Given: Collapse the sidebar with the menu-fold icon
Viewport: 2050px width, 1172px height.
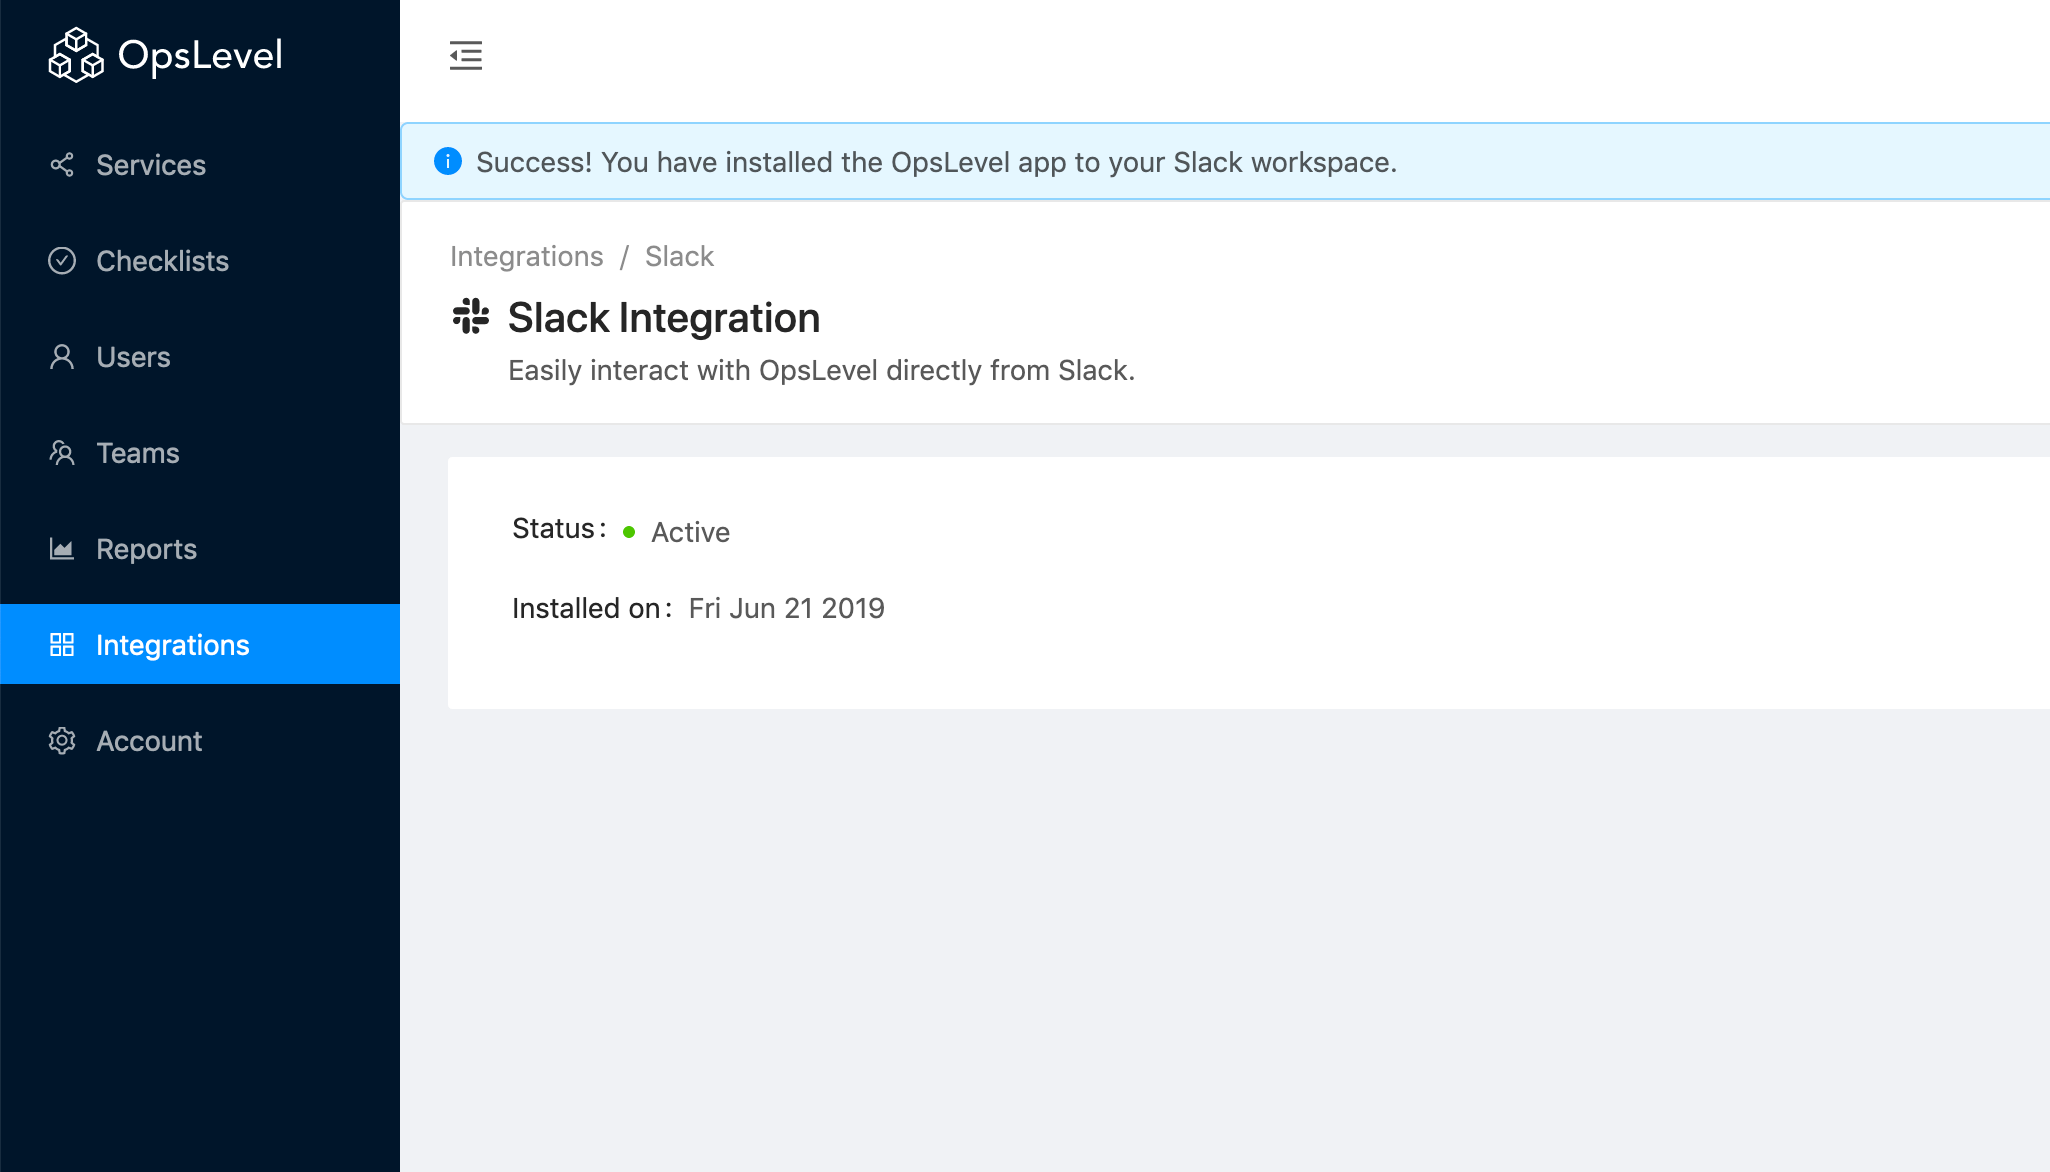Looking at the screenshot, I should pyautogui.click(x=466, y=55).
